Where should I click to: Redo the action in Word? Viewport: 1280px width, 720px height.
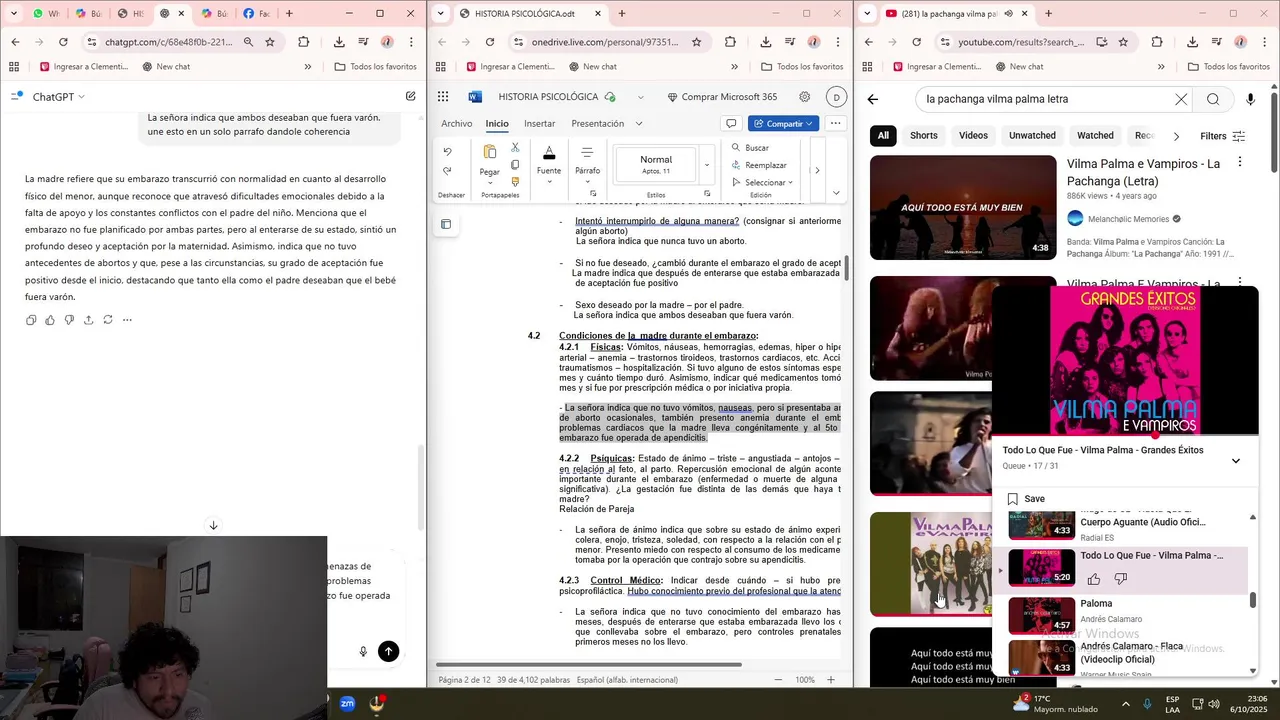pos(447,171)
